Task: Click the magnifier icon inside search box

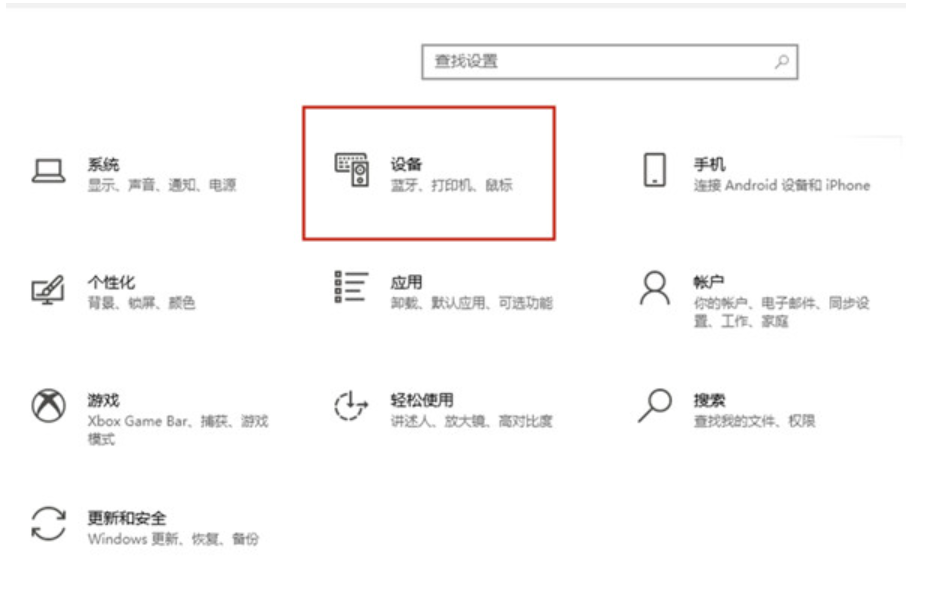Action: (782, 61)
